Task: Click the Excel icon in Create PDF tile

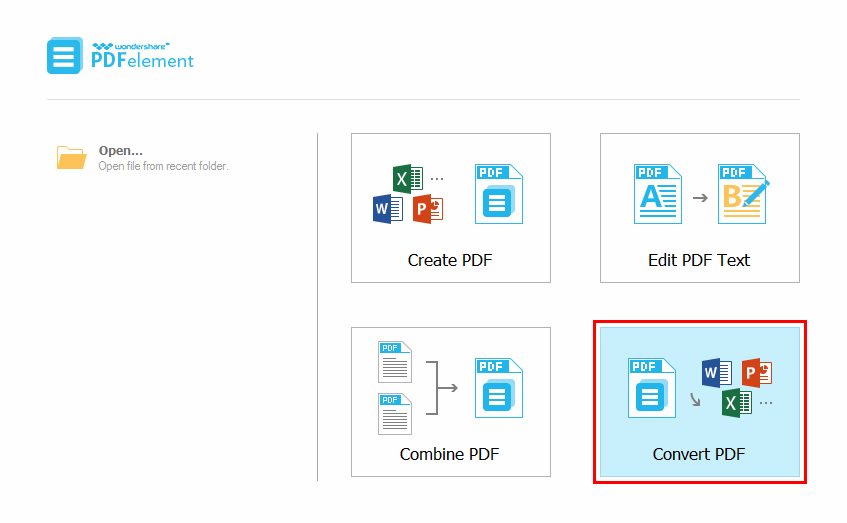Action: [x=407, y=180]
